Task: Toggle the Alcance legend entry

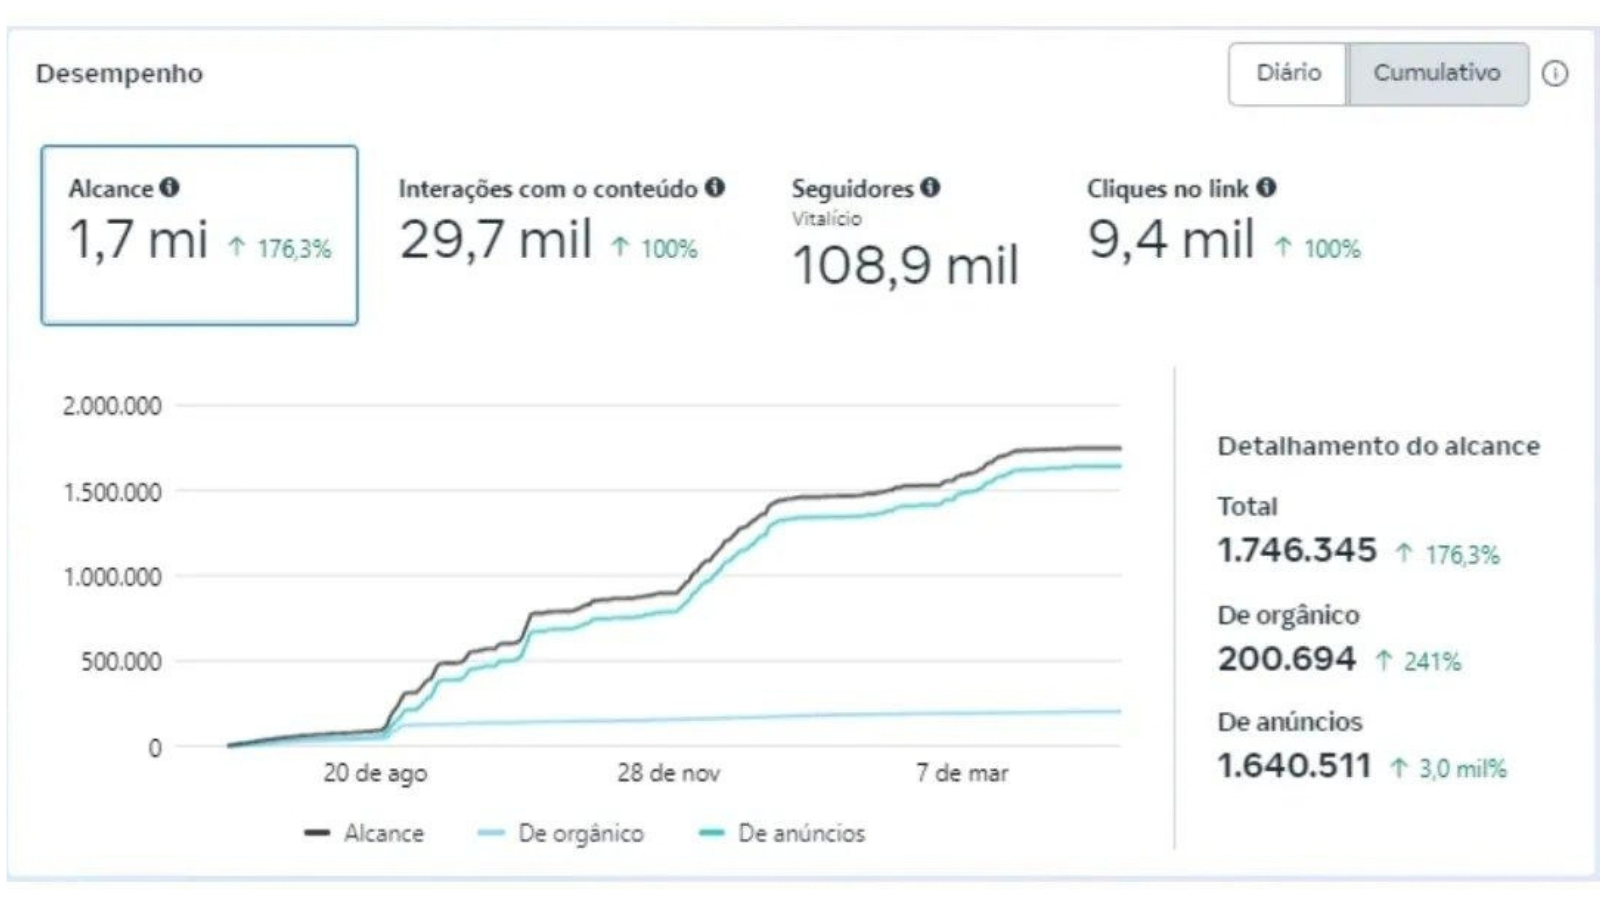Action: [364, 833]
